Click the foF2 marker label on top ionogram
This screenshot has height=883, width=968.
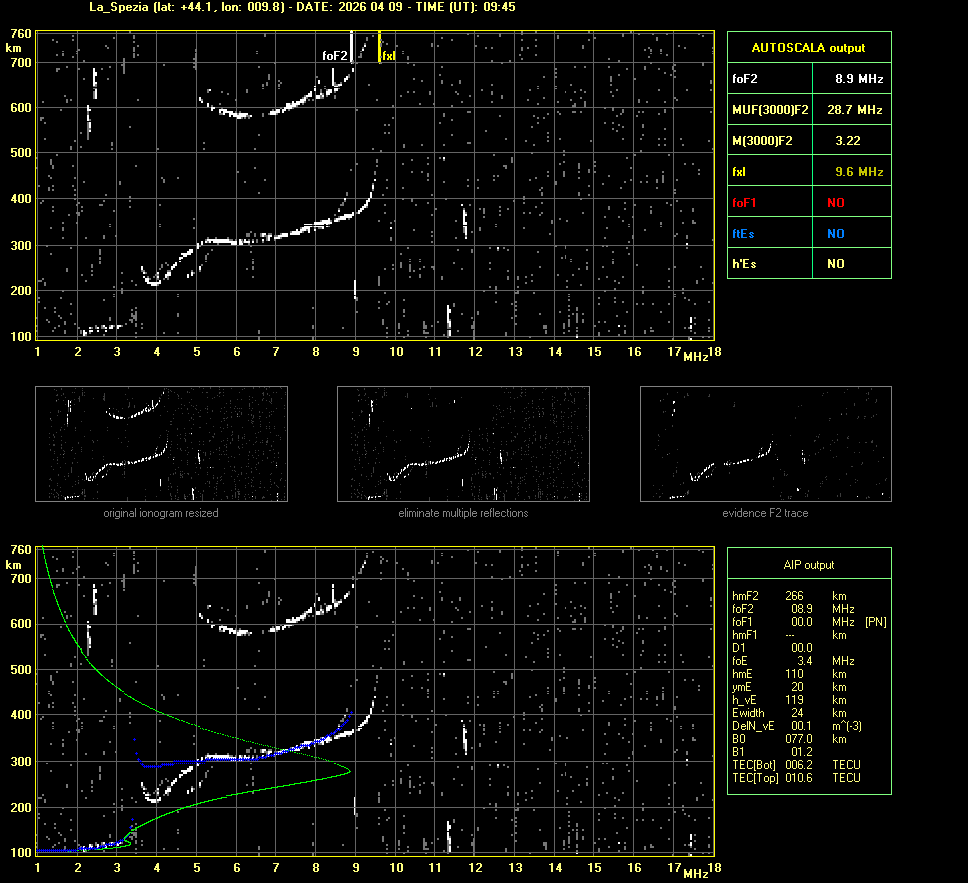(x=335, y=56)
